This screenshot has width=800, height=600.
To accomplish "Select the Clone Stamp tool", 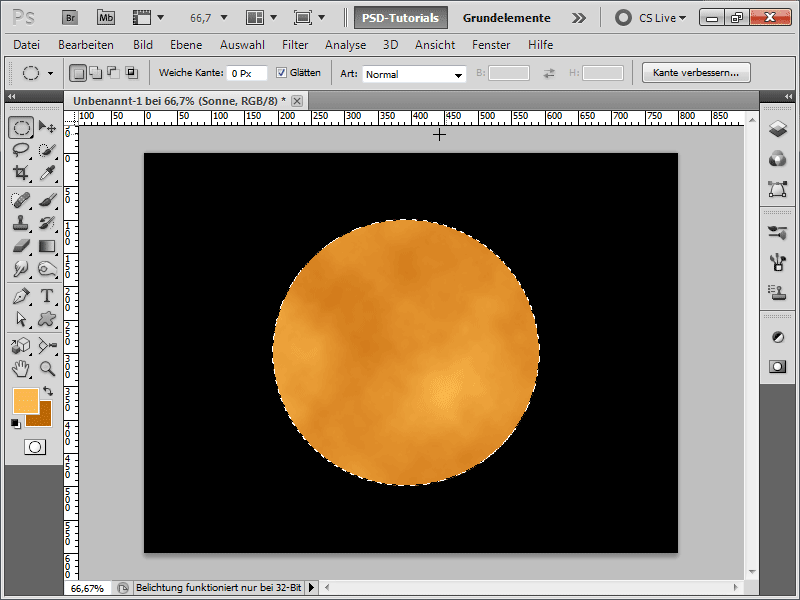I will tap(21, 223).
